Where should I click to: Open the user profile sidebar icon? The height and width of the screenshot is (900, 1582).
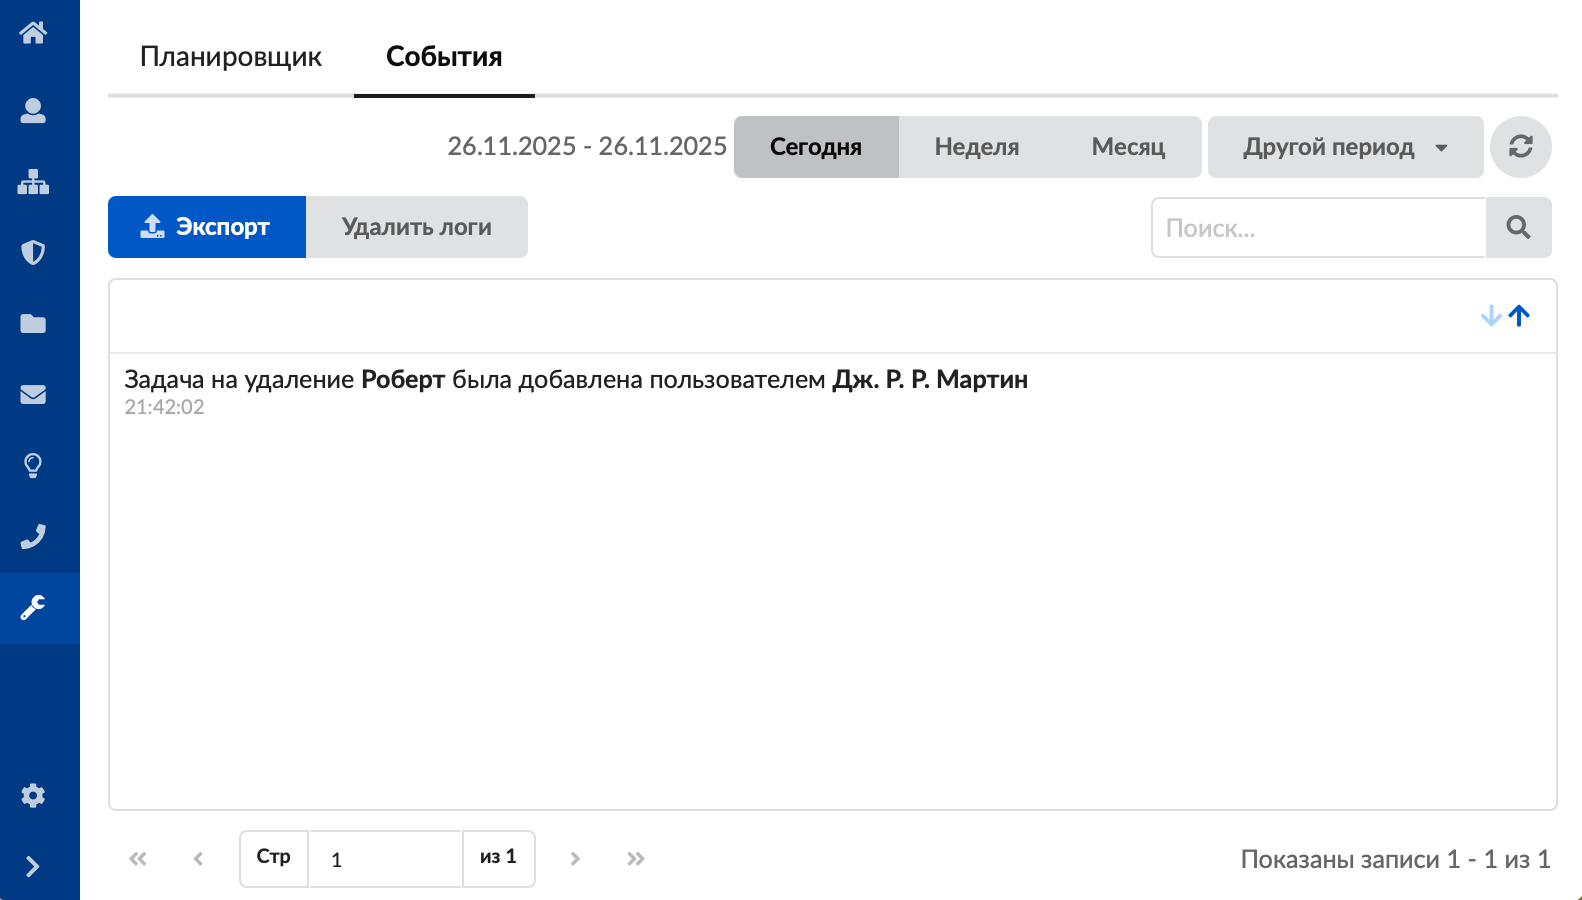tap(33, 110)
